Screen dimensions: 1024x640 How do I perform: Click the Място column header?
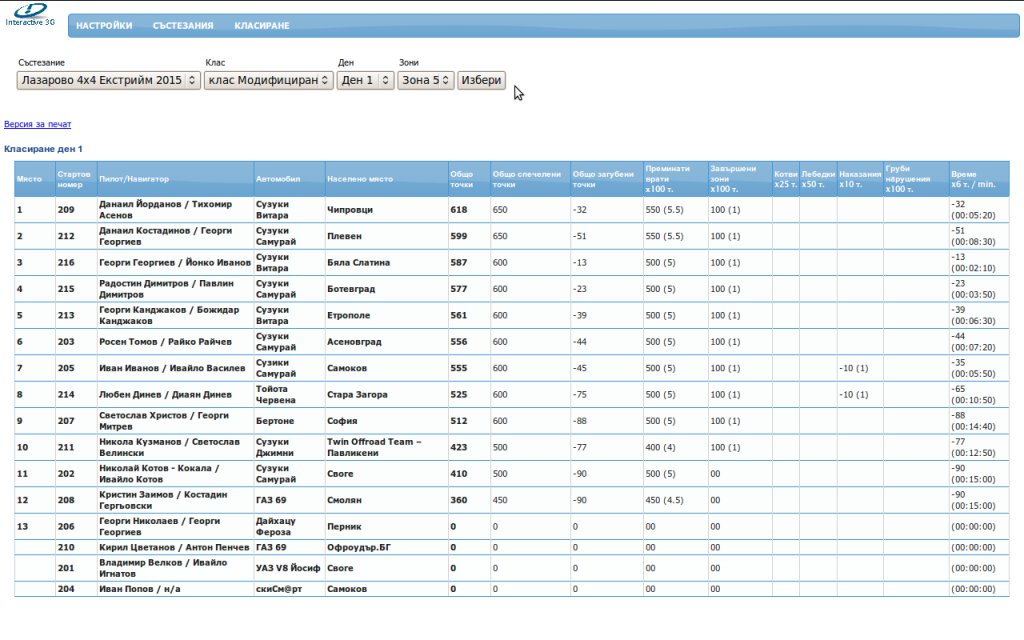tap(29, 179)
